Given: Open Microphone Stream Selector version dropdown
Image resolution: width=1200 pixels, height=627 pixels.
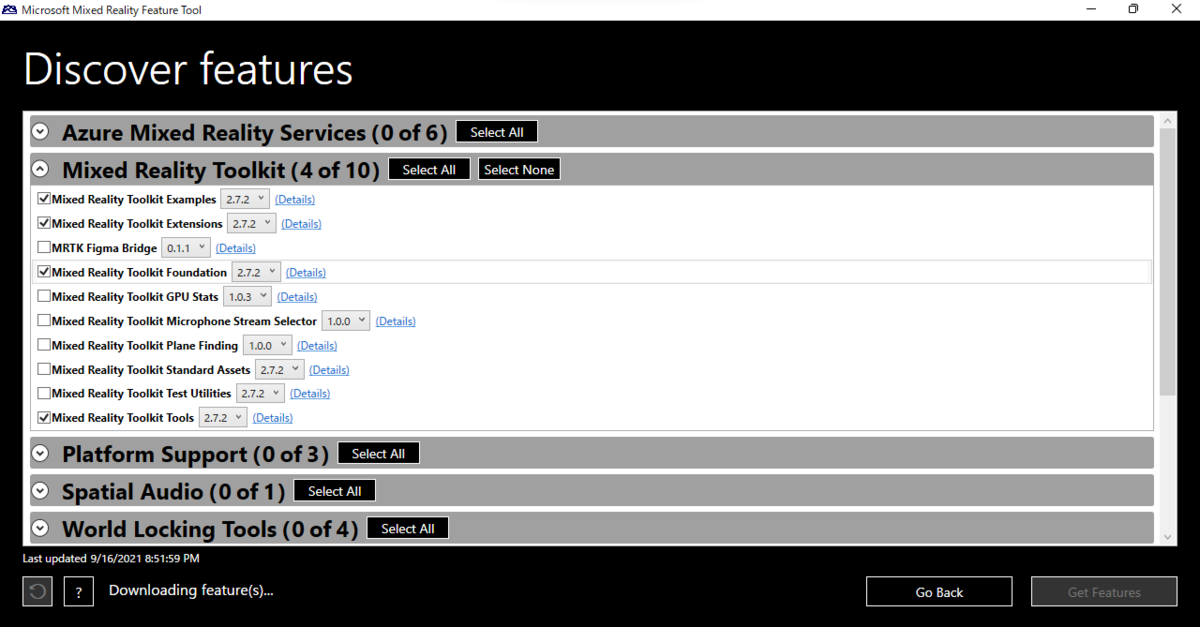Looking at the screenshot, I should (346, 321).
